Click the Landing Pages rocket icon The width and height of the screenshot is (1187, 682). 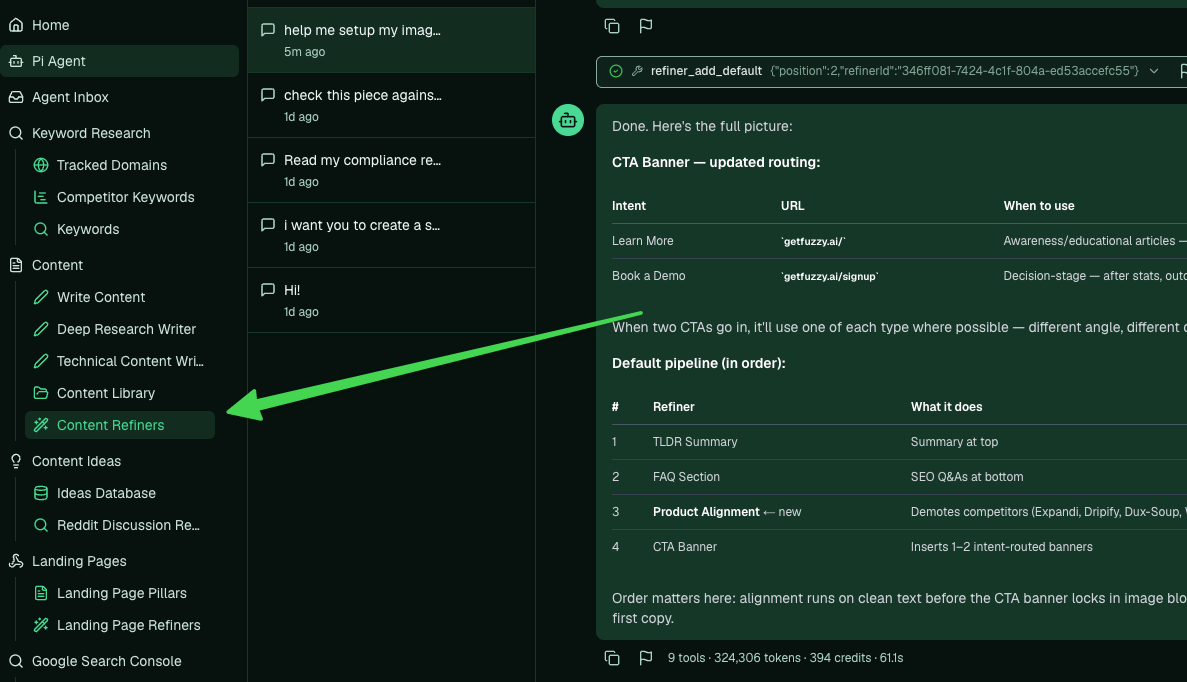16,561
